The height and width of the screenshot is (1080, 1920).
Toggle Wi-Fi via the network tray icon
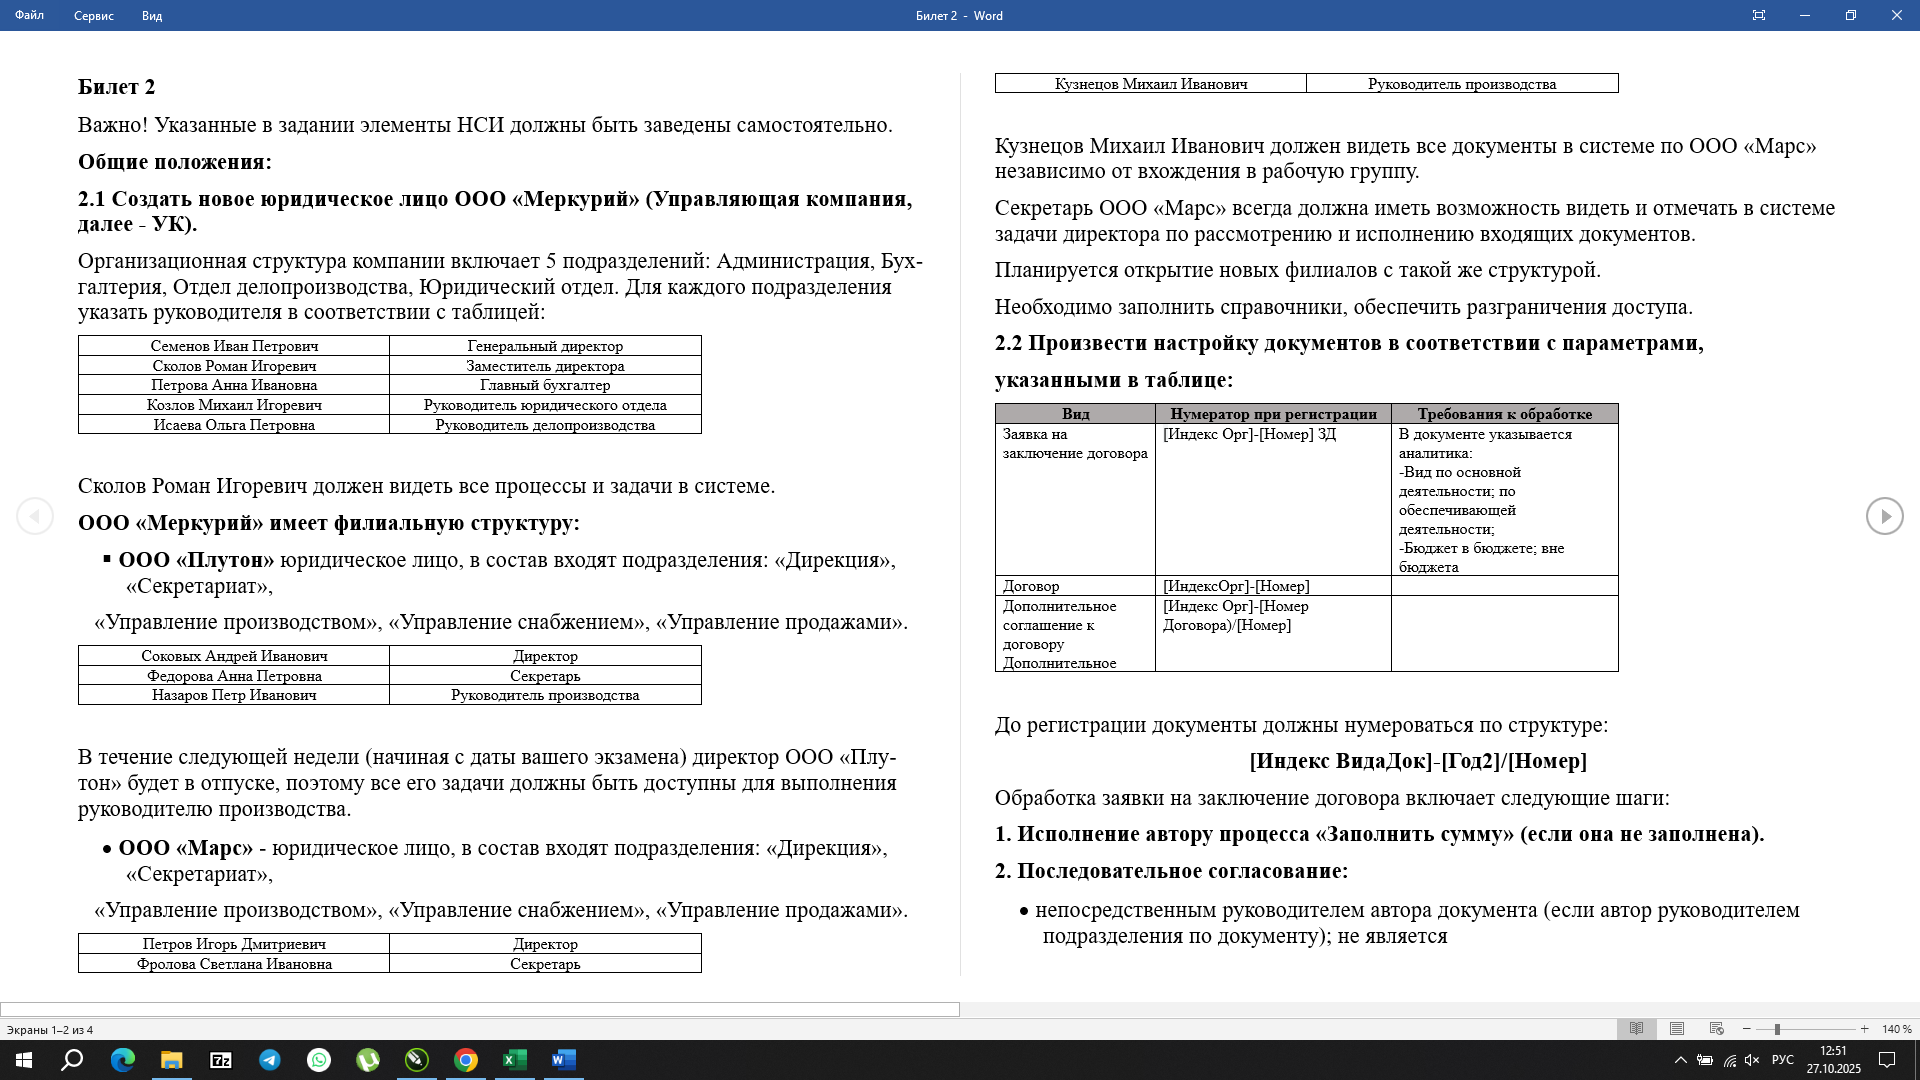(1729, 1061)
